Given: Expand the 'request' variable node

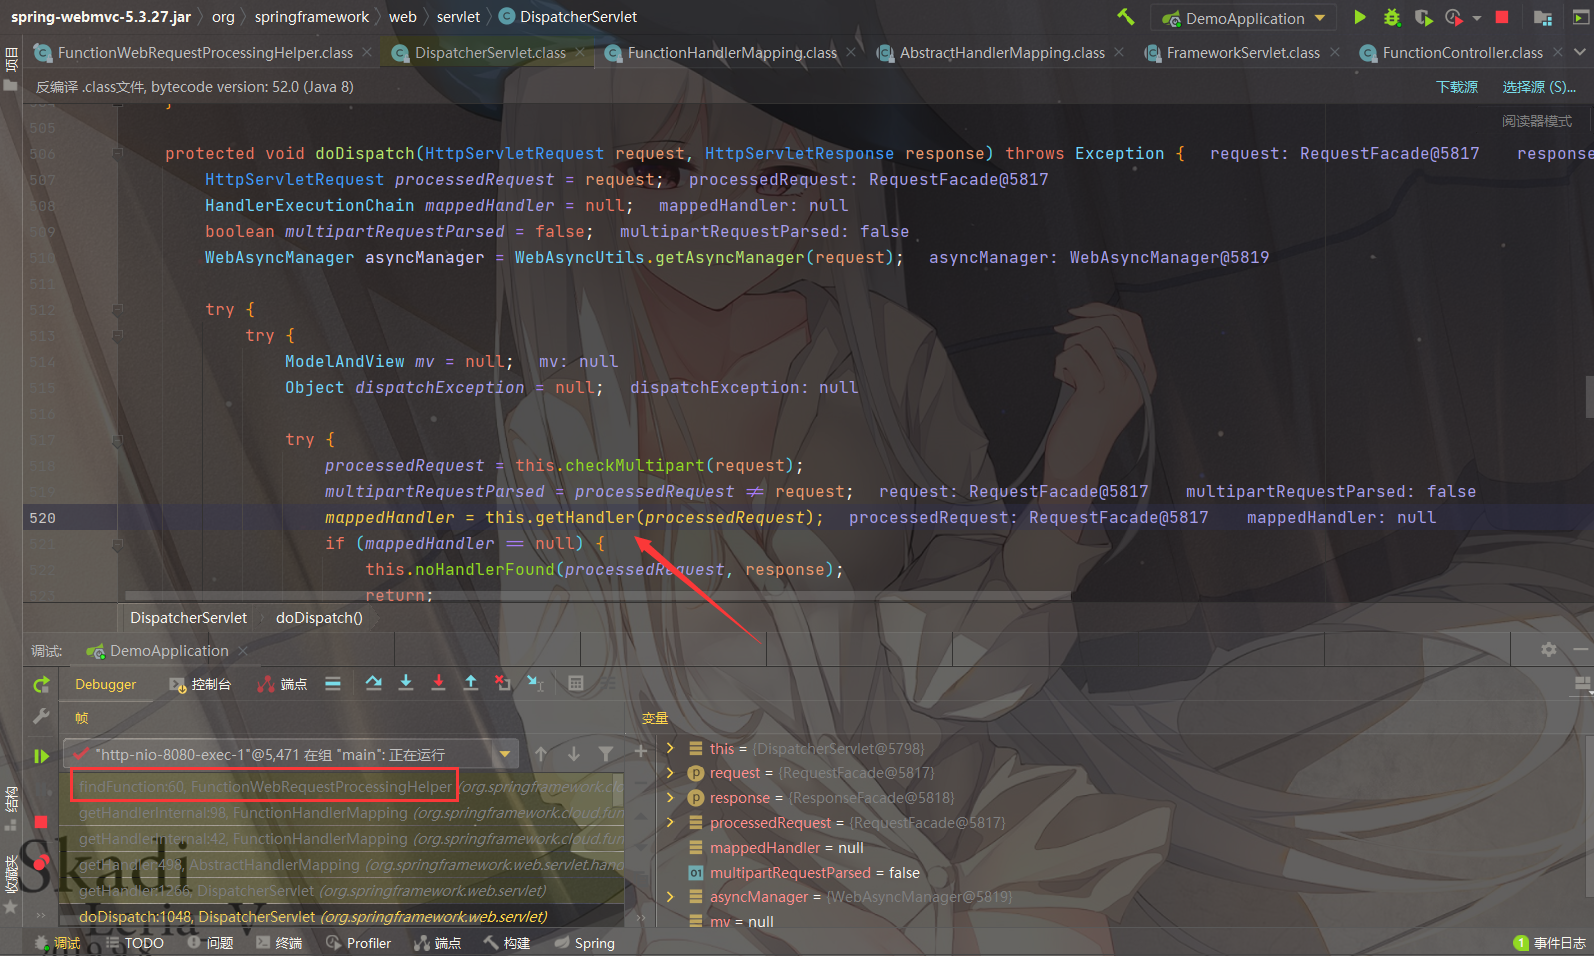Looking at the screenshot, I should pyautogui.click(x=671, y=772).
